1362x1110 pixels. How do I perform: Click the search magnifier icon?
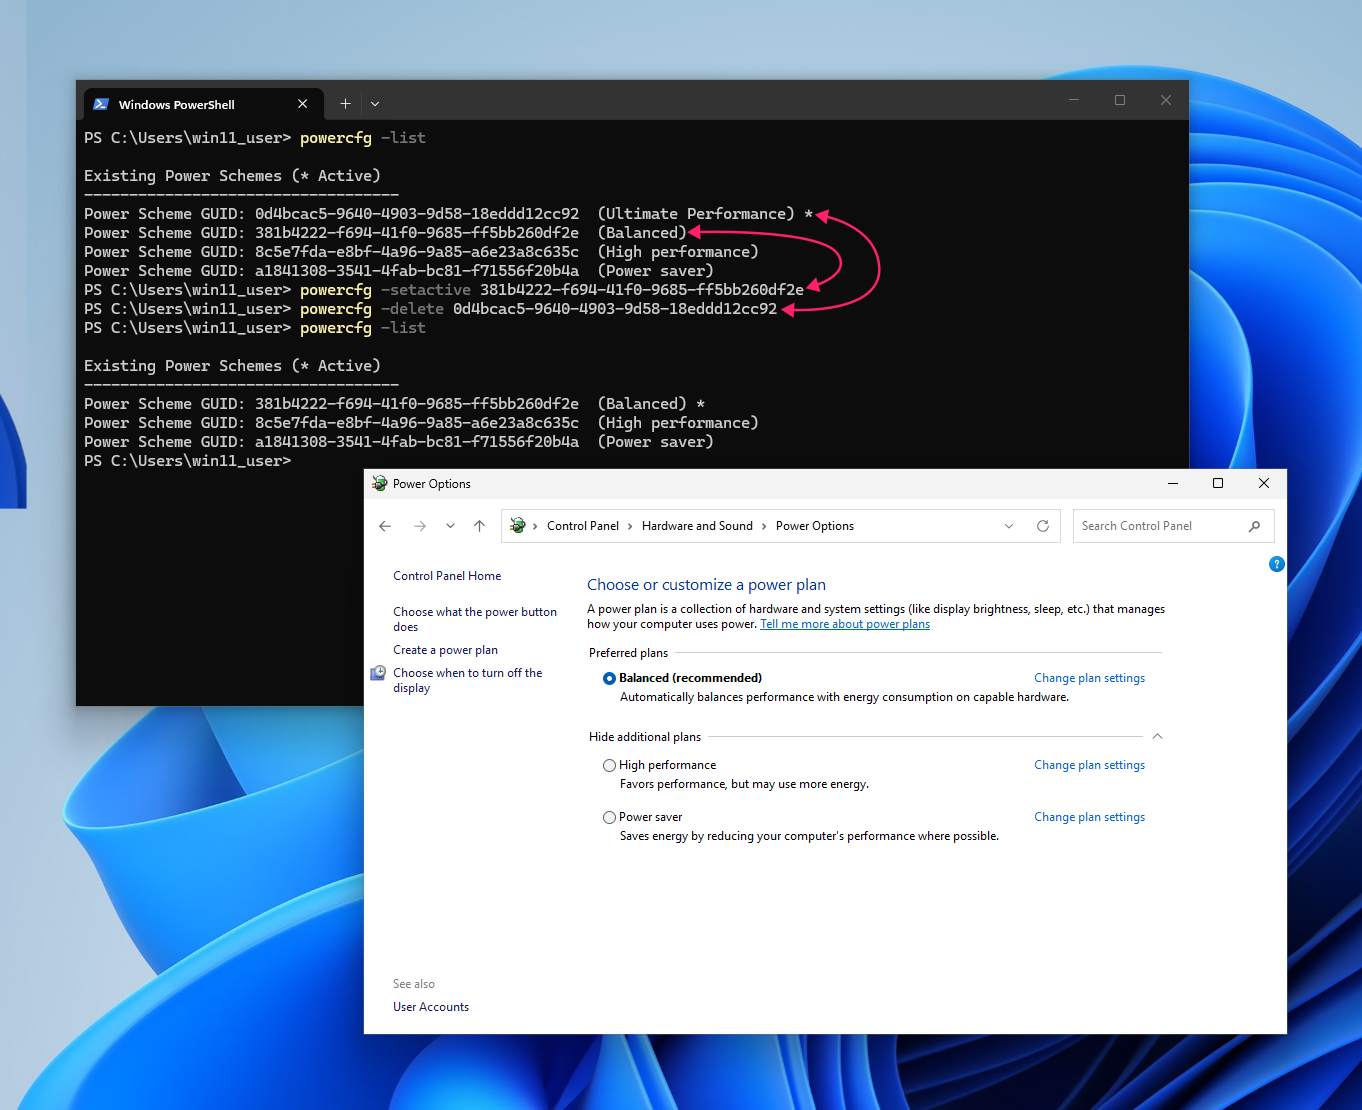coord(1254,526)
